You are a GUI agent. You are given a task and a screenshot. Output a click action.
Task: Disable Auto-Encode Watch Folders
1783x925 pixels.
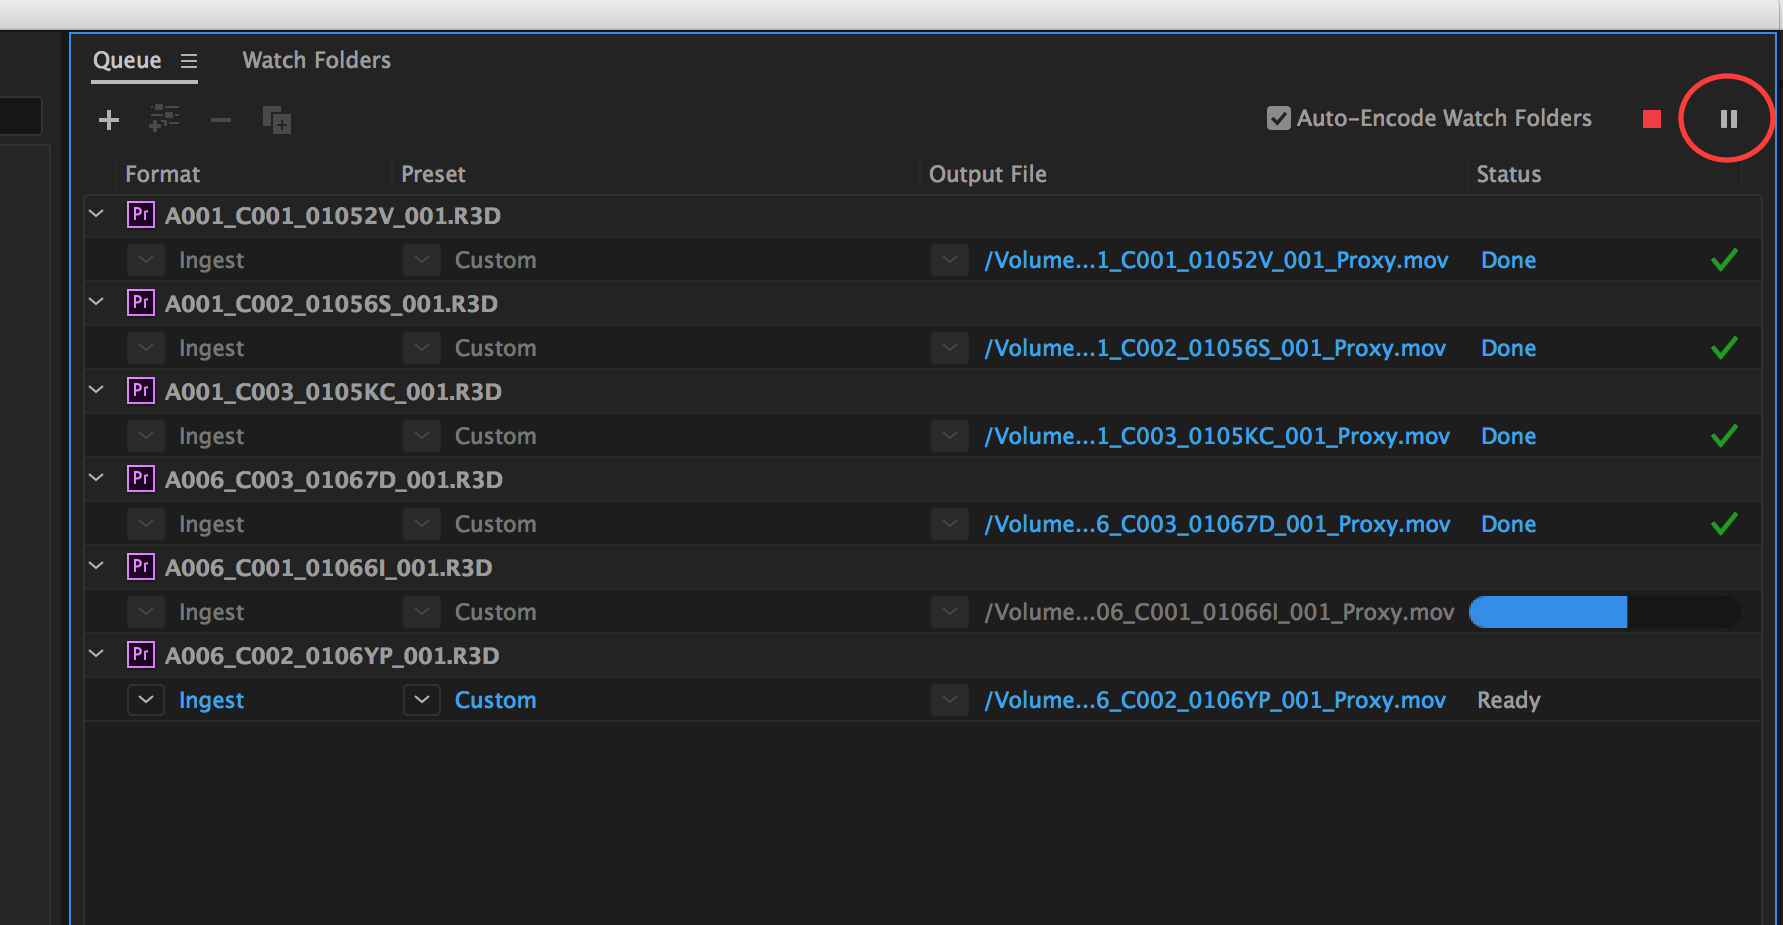pyautogui.click(x=1278, y=117)
